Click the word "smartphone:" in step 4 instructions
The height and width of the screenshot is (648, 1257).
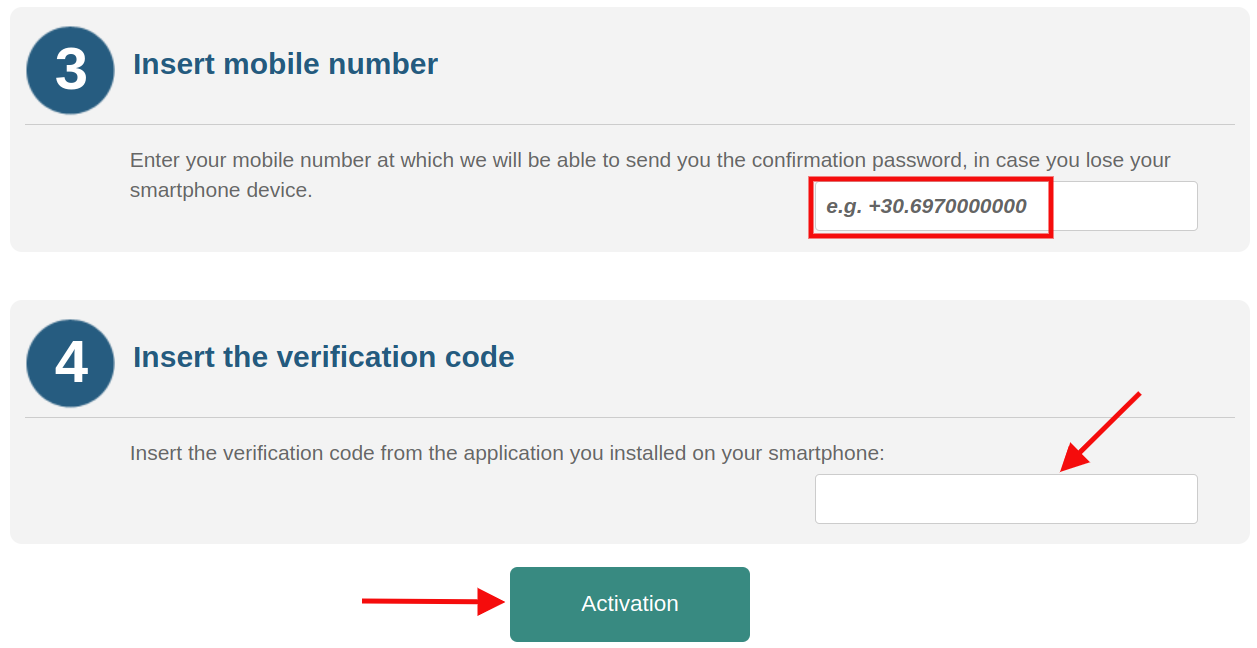pos(826,453)
